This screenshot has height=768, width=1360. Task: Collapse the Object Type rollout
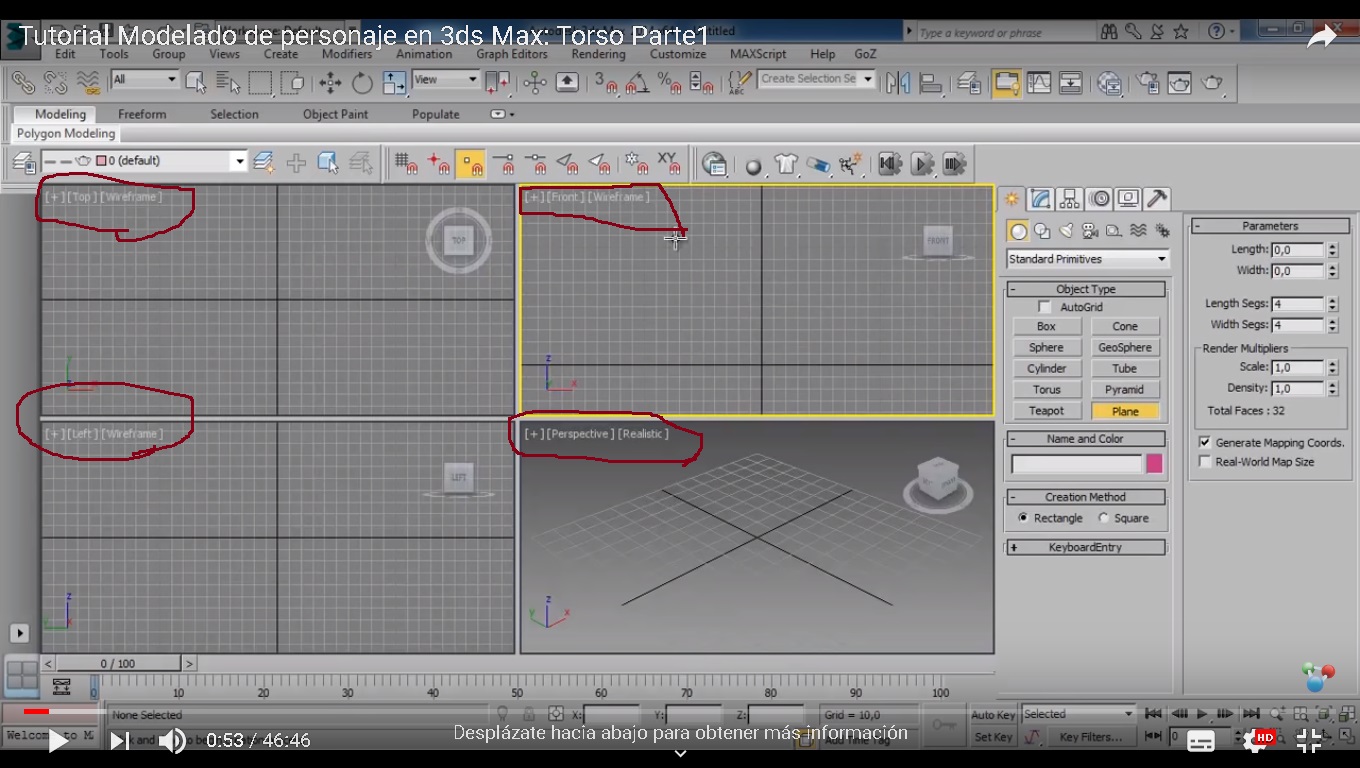pos(1086,289)
